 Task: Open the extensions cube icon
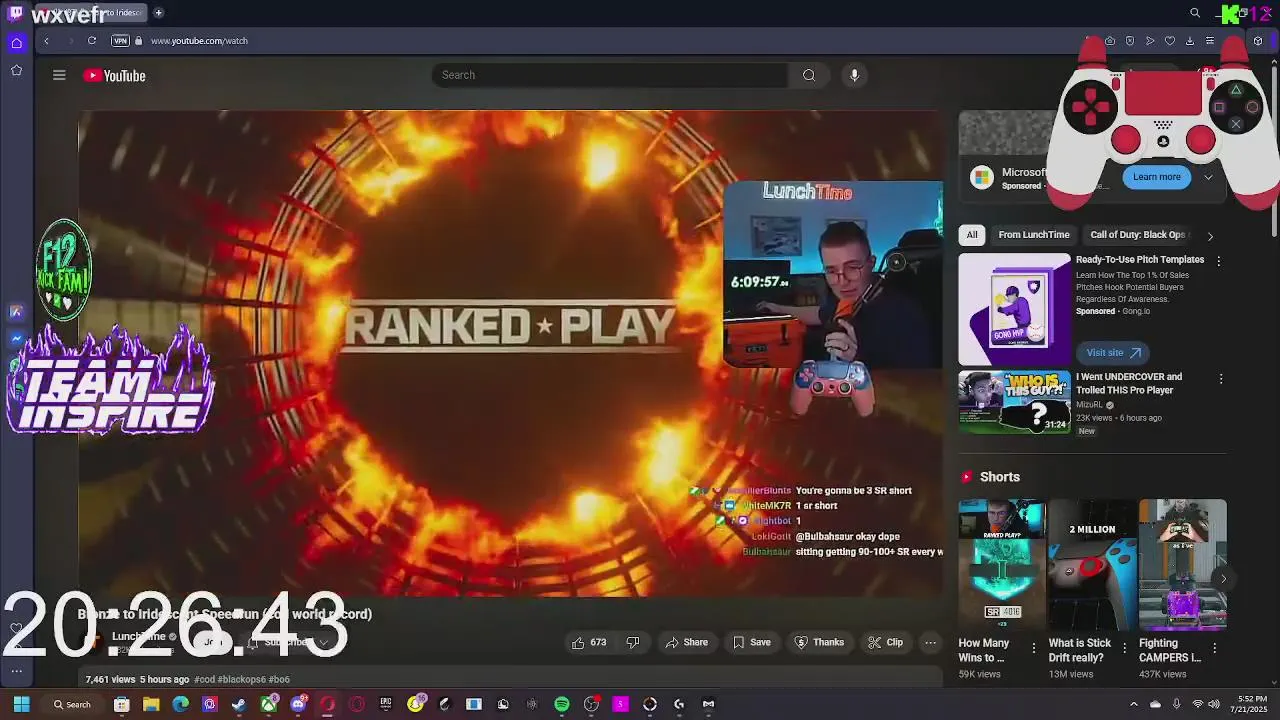coord(1258,41)
